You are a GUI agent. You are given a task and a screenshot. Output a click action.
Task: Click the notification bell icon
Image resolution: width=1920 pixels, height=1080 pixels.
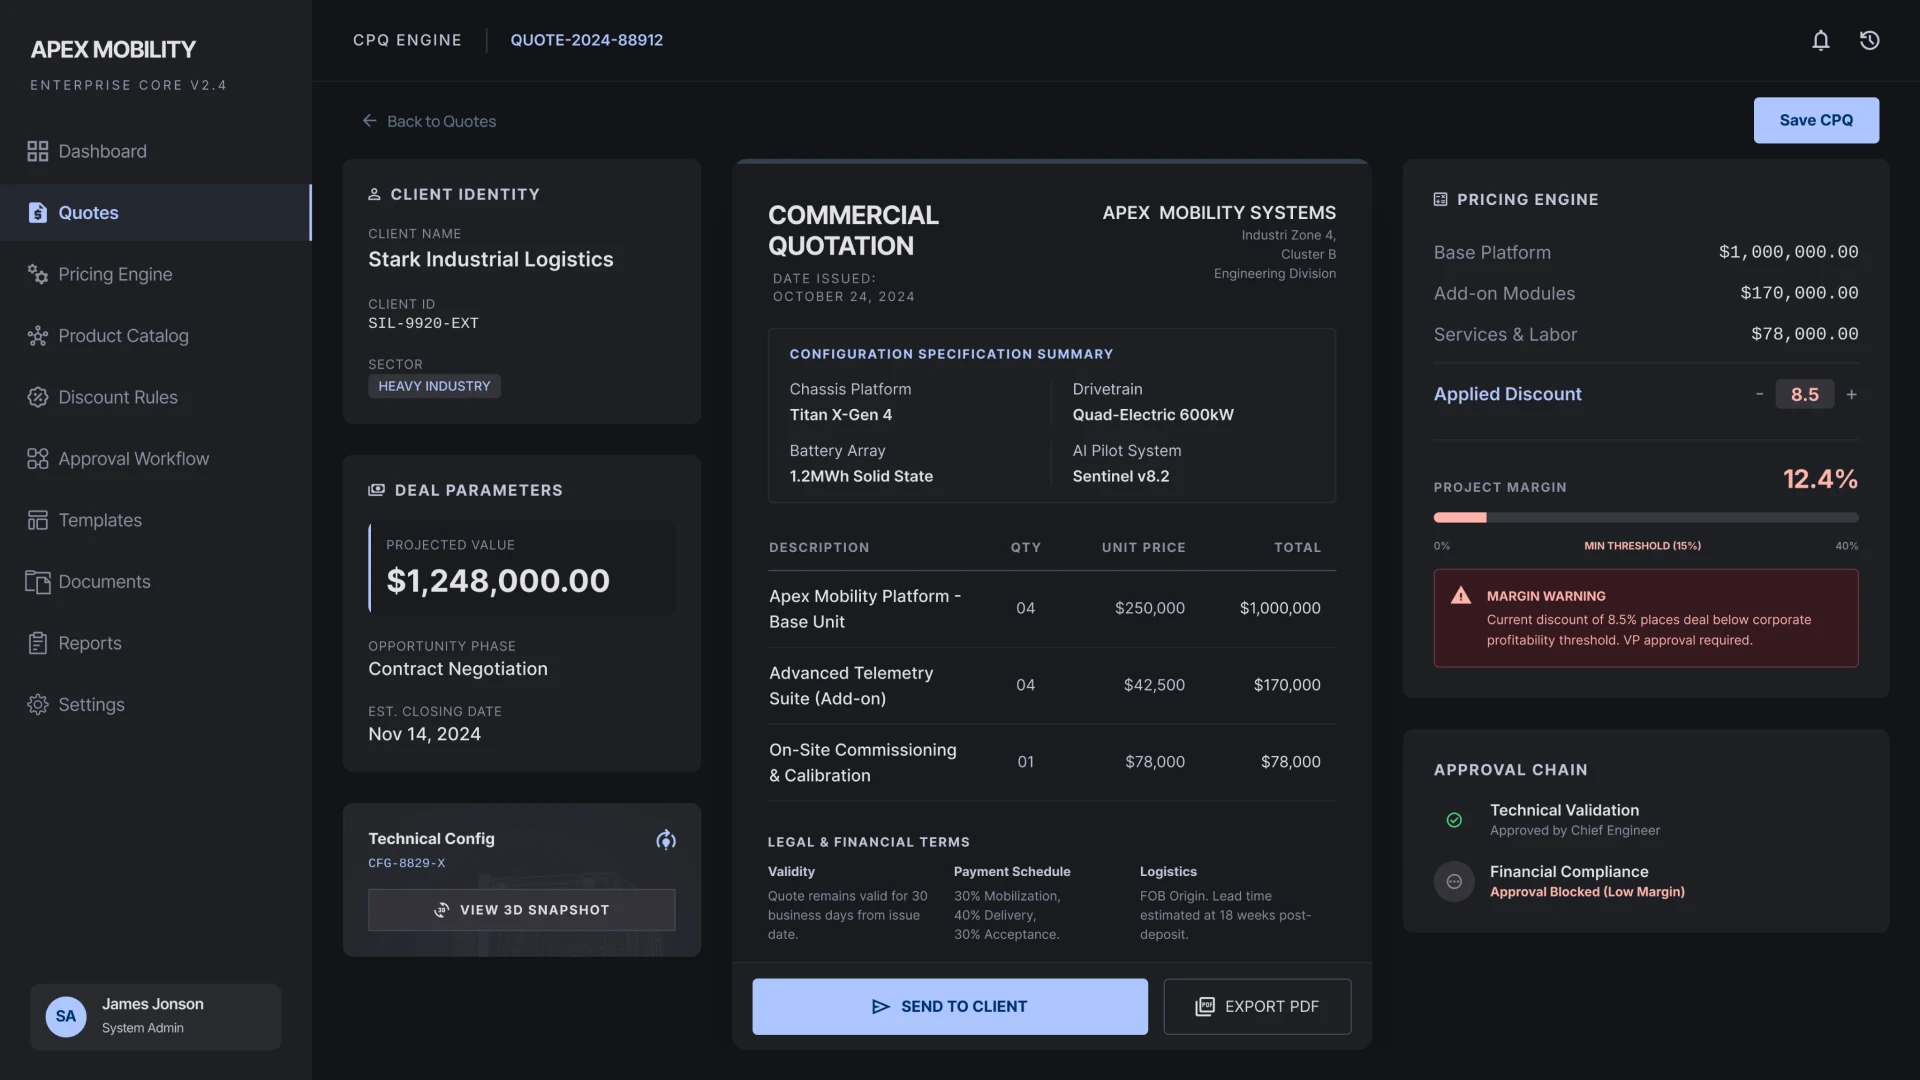coord(1820,40)
